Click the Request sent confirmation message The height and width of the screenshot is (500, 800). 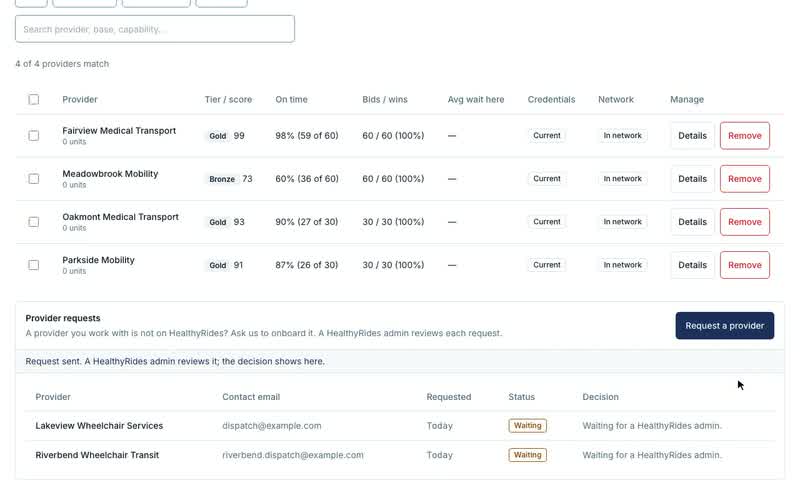175,361
